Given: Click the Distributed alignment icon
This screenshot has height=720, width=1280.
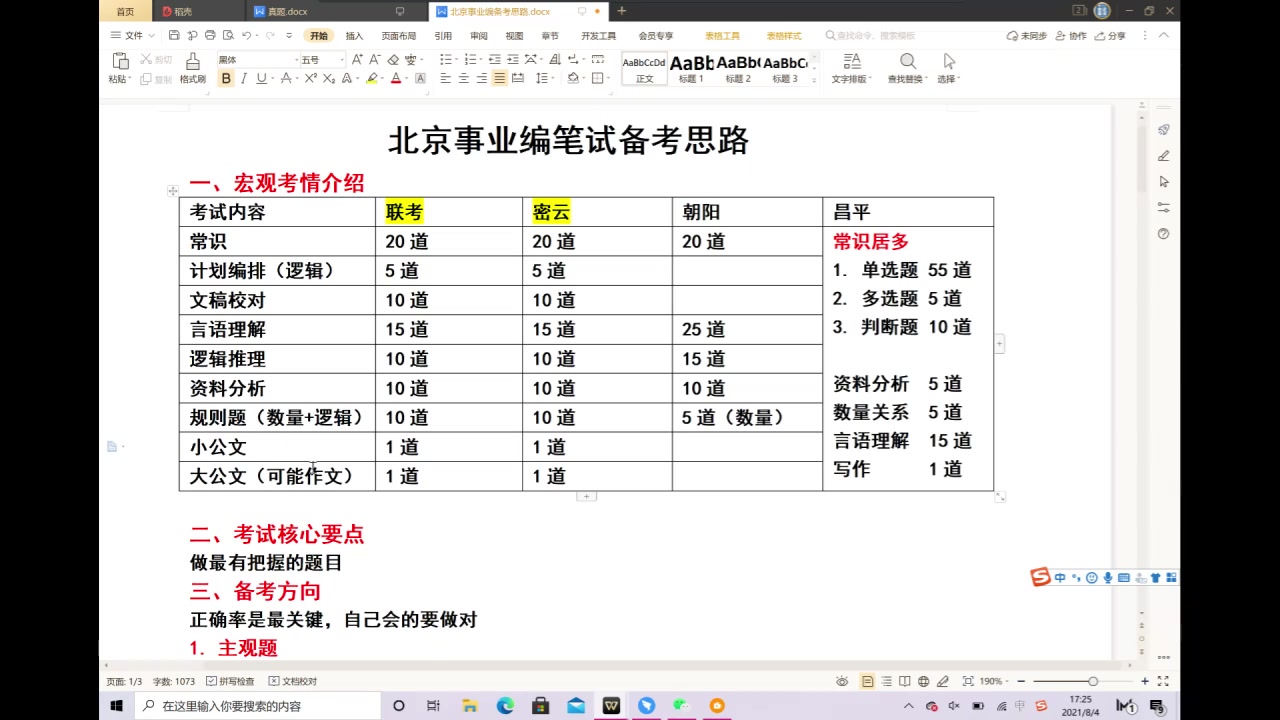Looking at the screenshot, I should [517, 78].
